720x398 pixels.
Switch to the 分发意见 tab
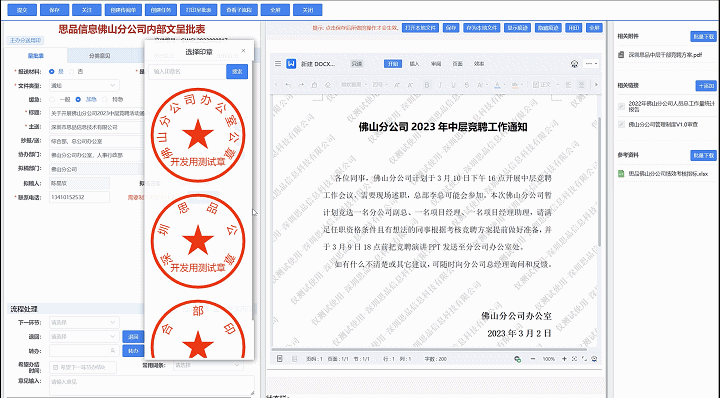99,56
